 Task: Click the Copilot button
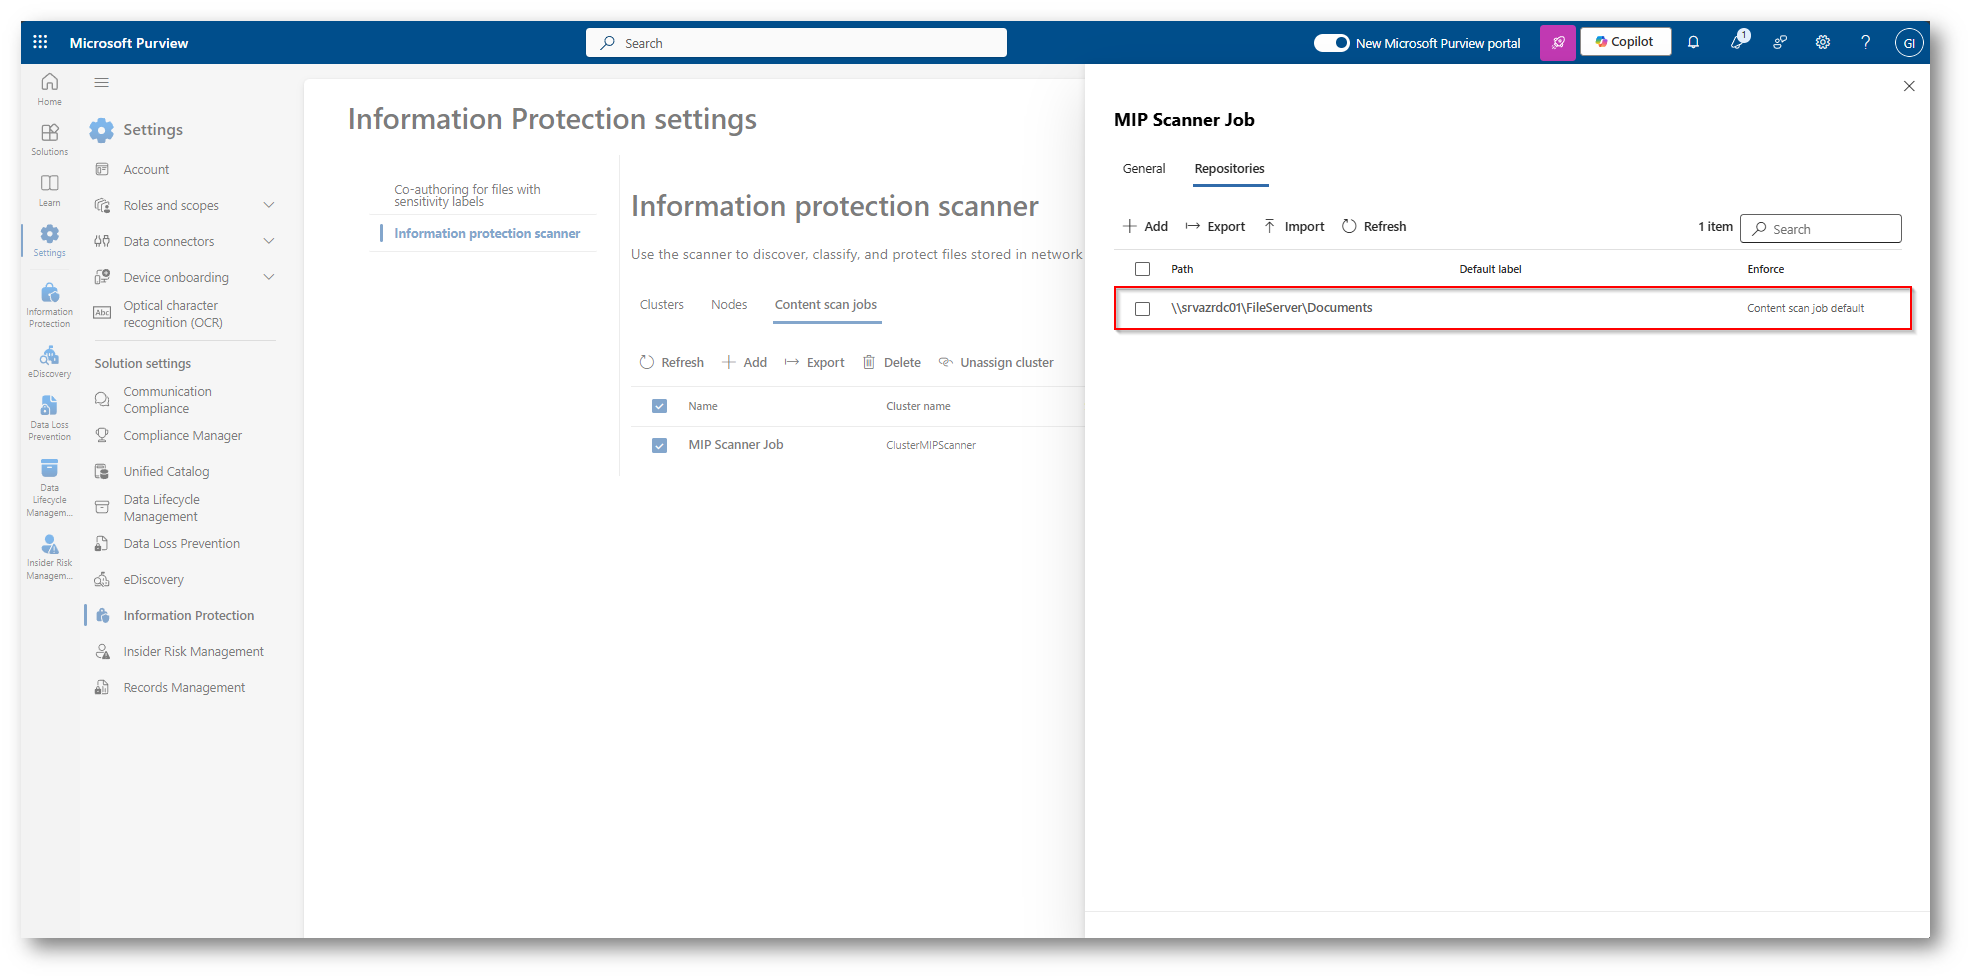click(x=1624, y=42)
